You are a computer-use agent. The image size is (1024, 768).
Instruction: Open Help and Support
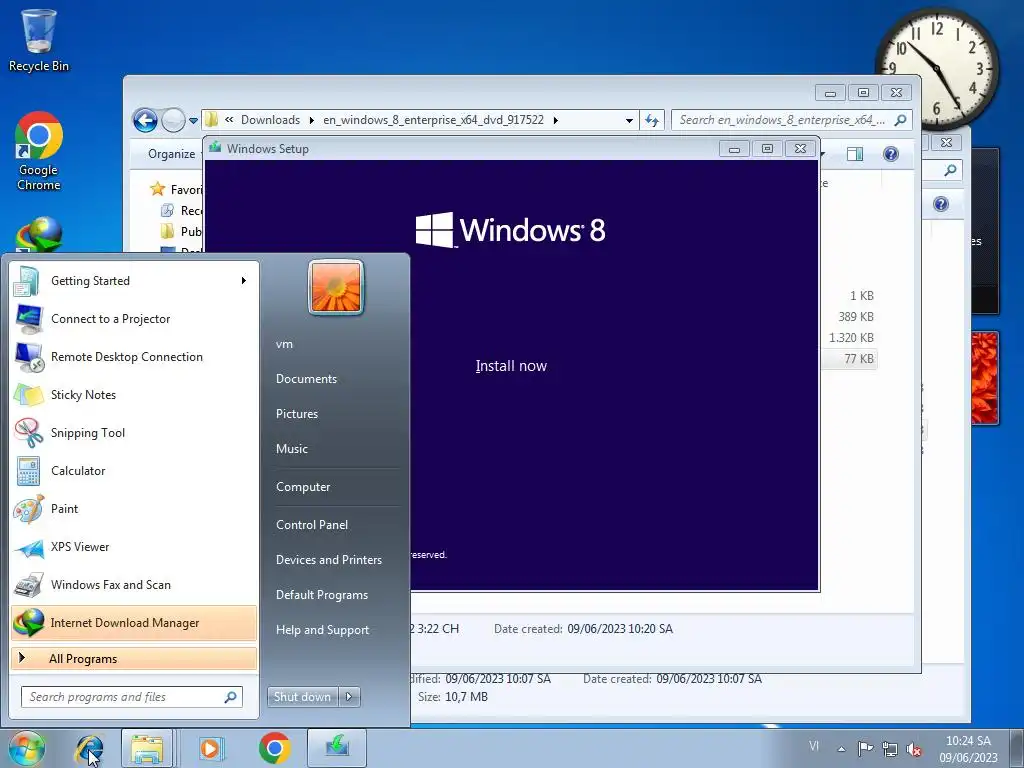323,630
